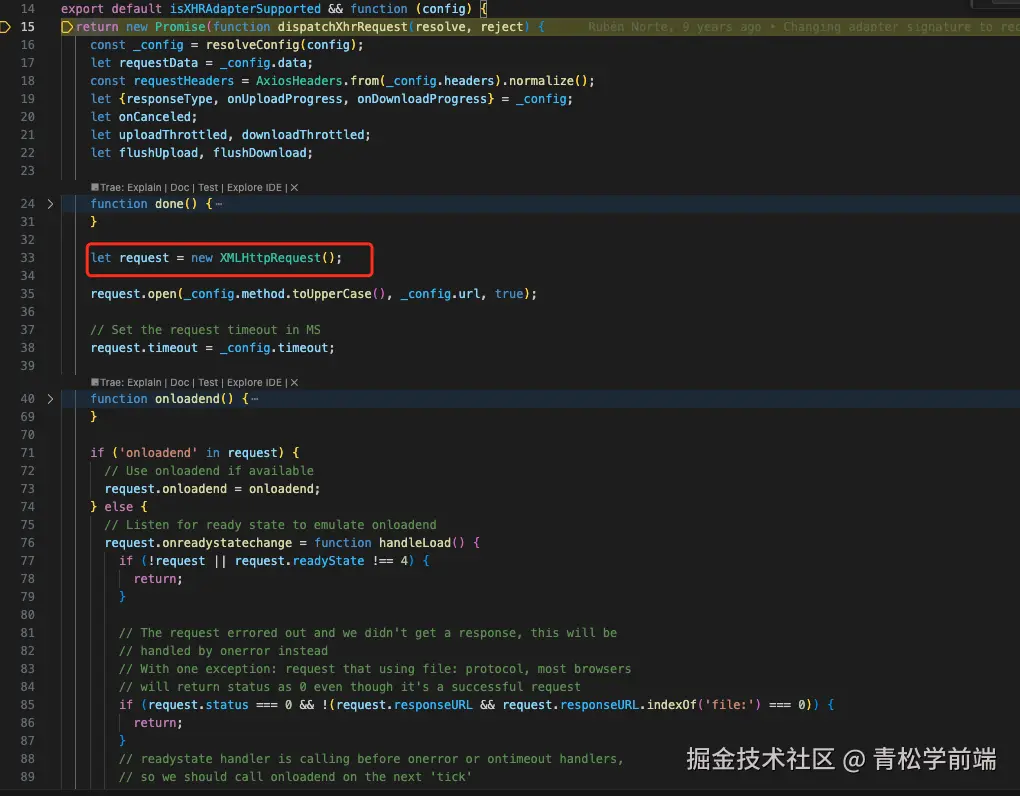1020x796 pixels.
Task: Click the readyState property on line 77
Action: pos(328,561)
